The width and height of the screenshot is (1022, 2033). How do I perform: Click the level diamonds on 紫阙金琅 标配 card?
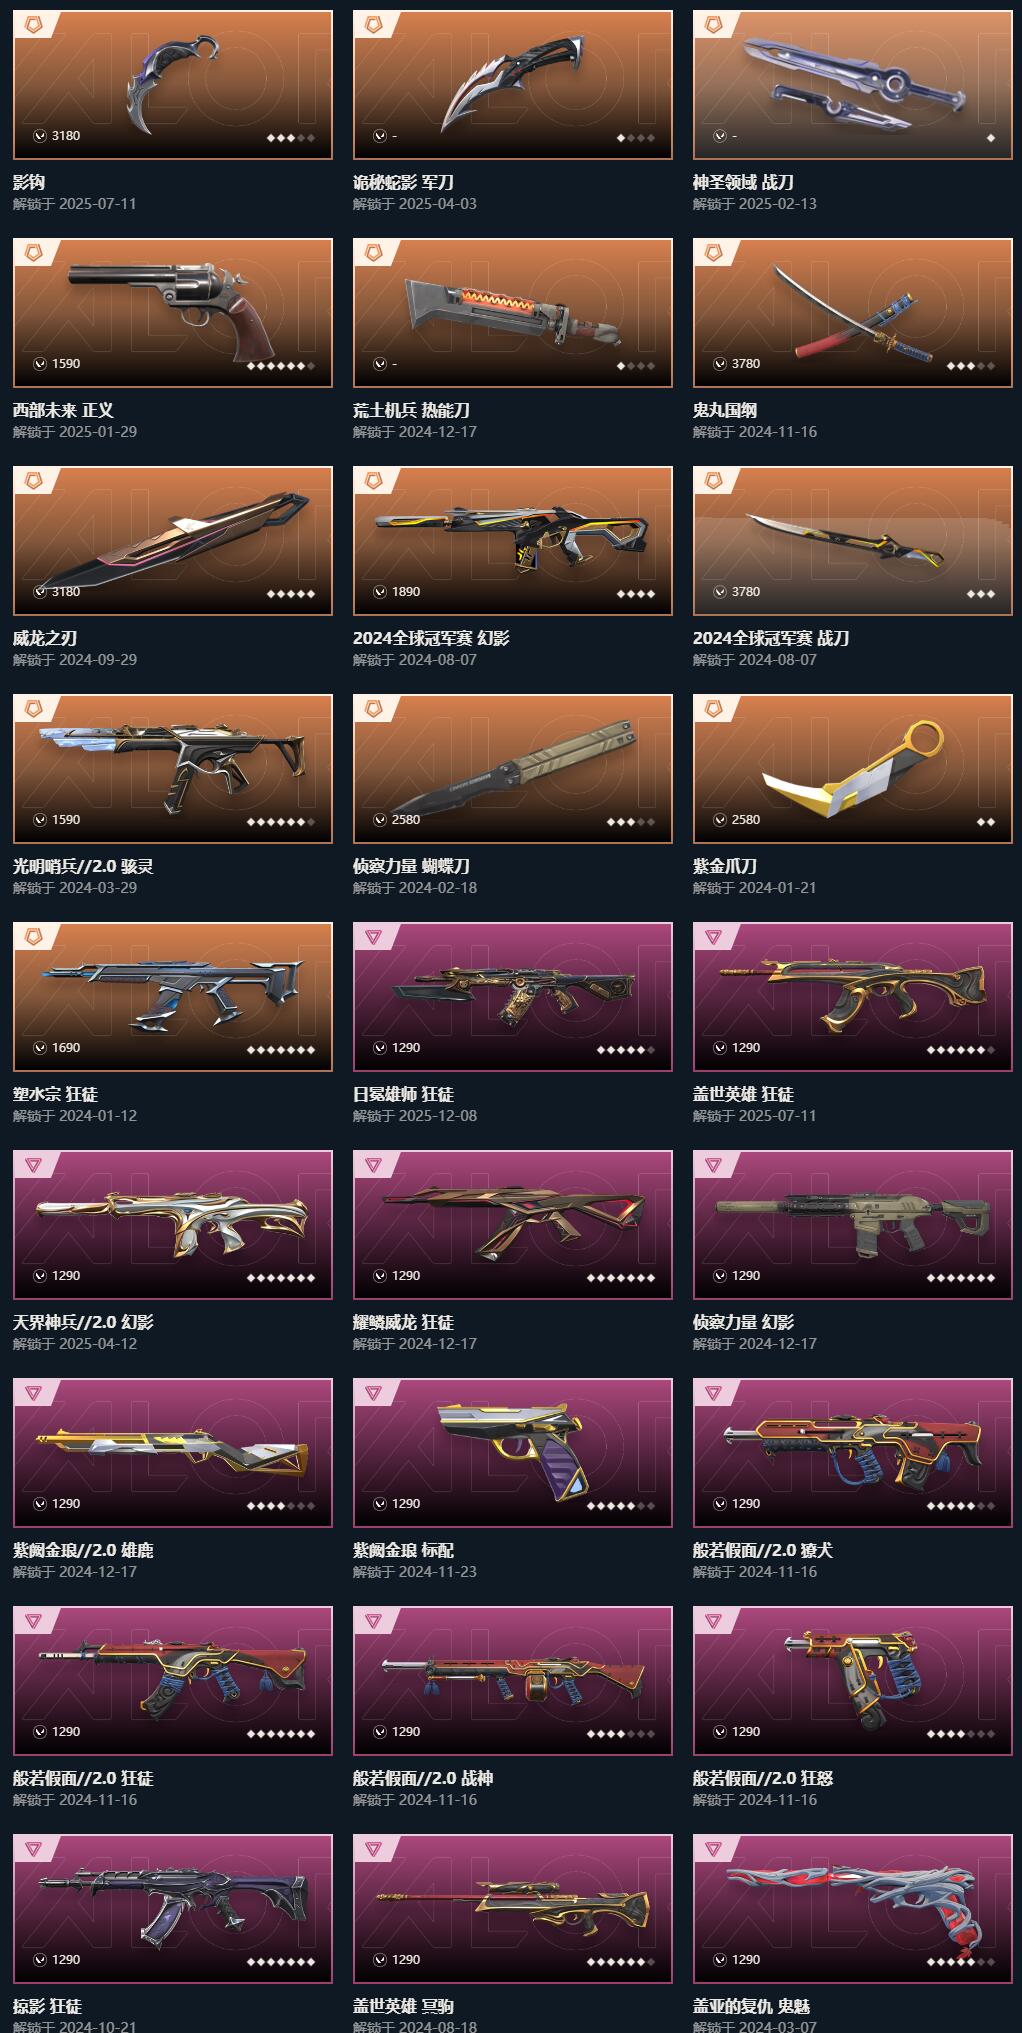click(x=621, y=1506)
